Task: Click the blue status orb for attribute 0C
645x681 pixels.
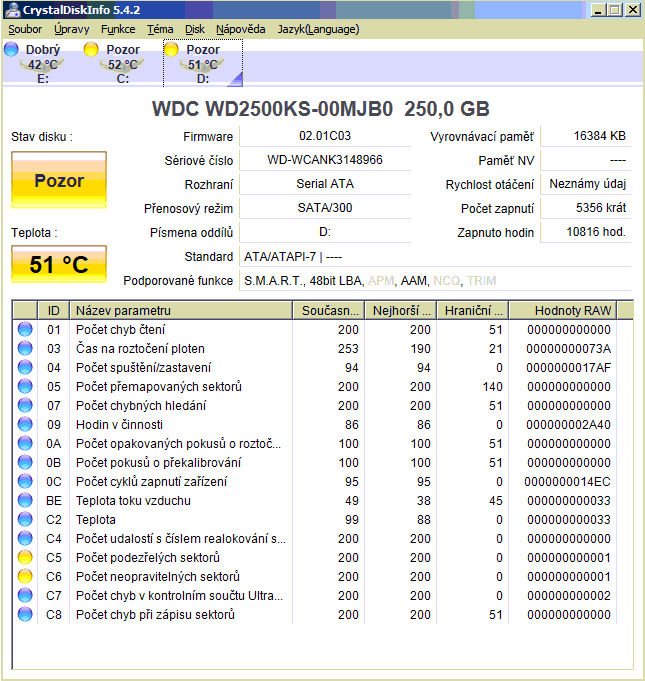Action: [25, 481]
